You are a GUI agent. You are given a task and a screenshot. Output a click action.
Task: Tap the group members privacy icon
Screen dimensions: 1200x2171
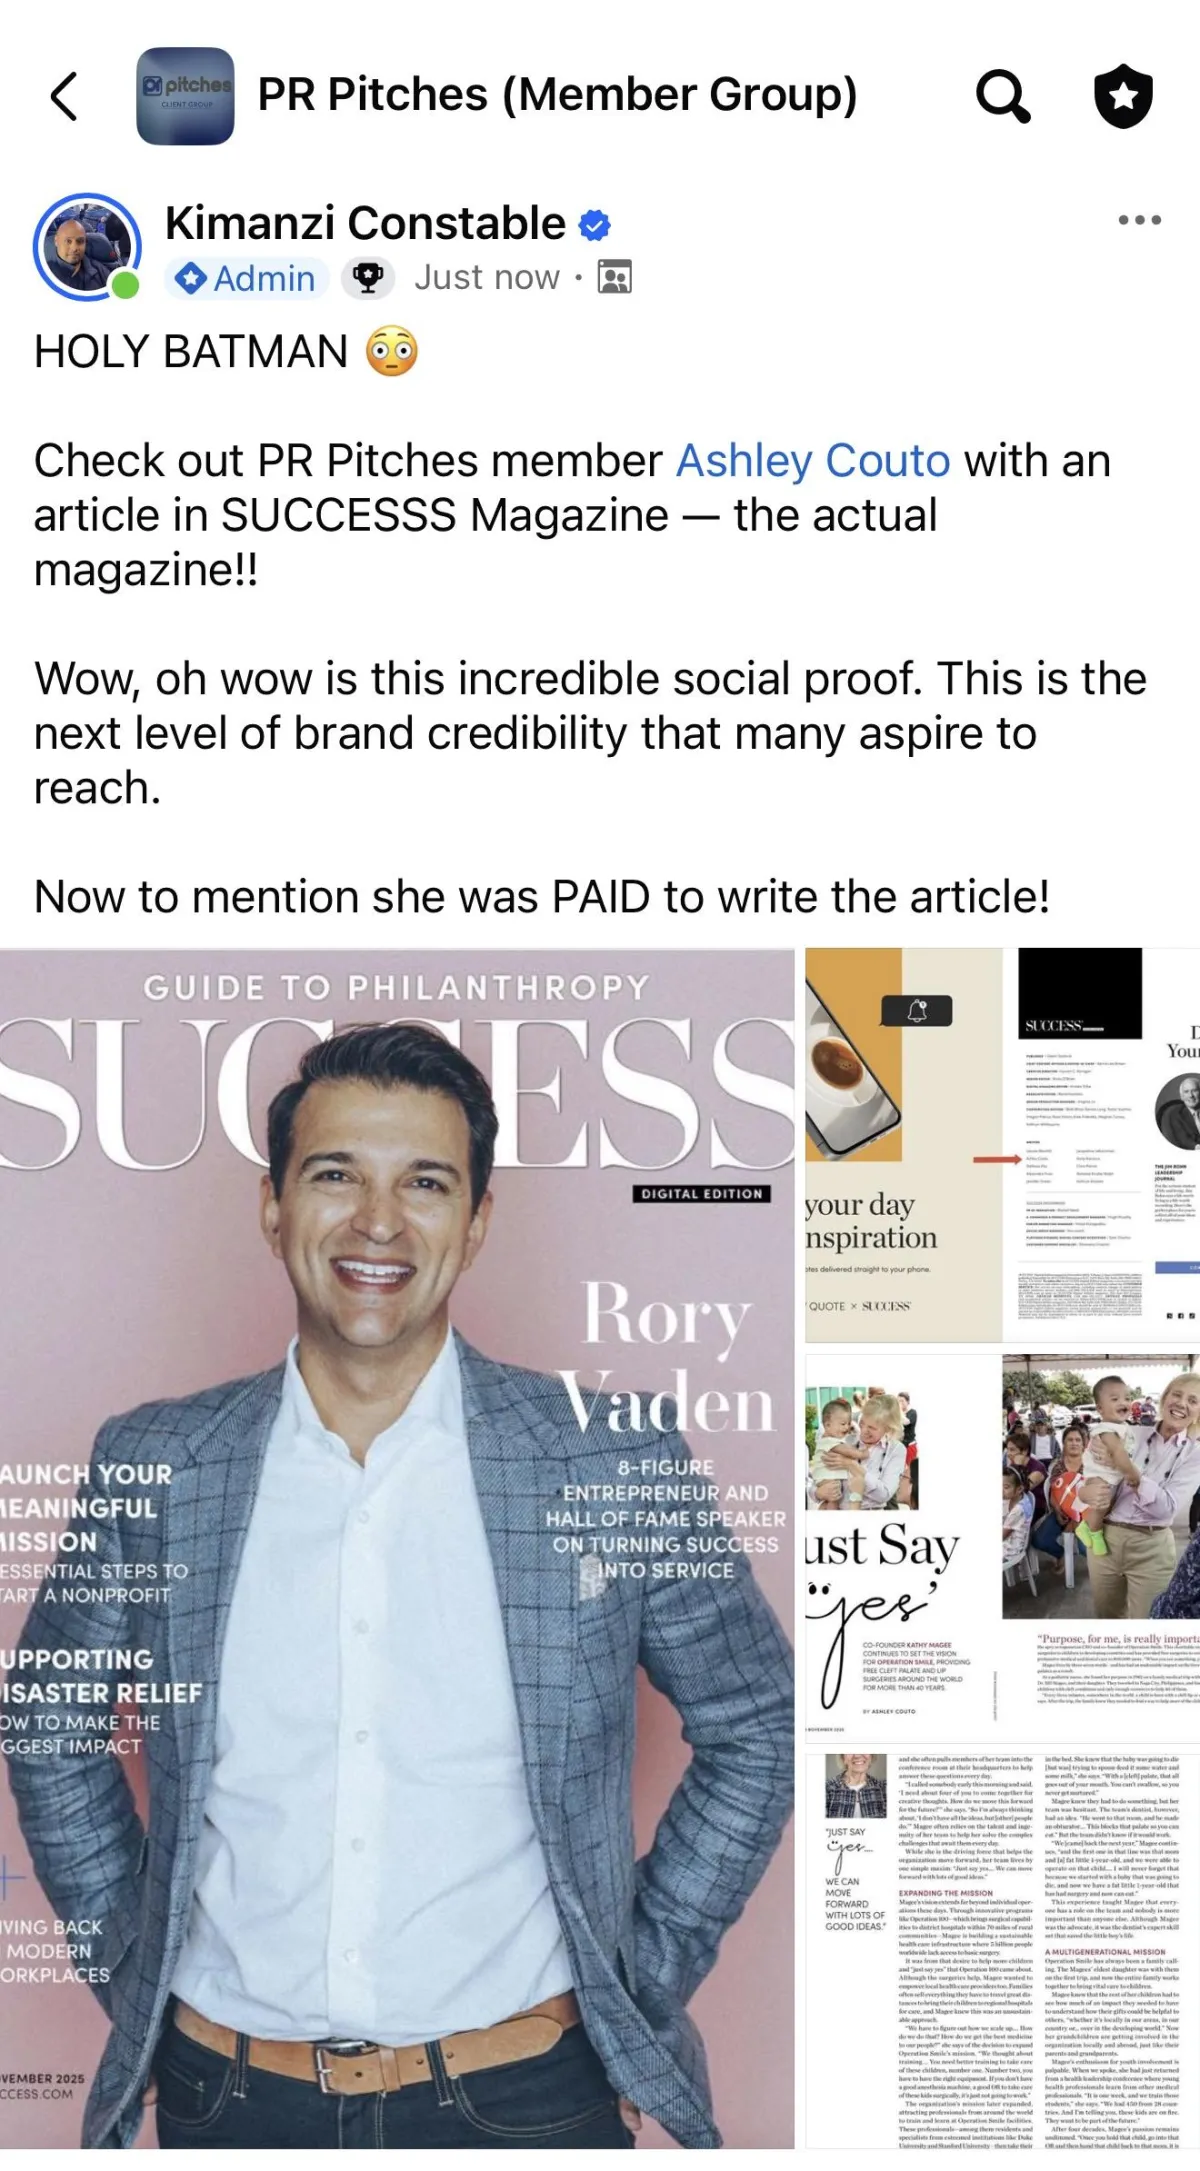[614, 277]
